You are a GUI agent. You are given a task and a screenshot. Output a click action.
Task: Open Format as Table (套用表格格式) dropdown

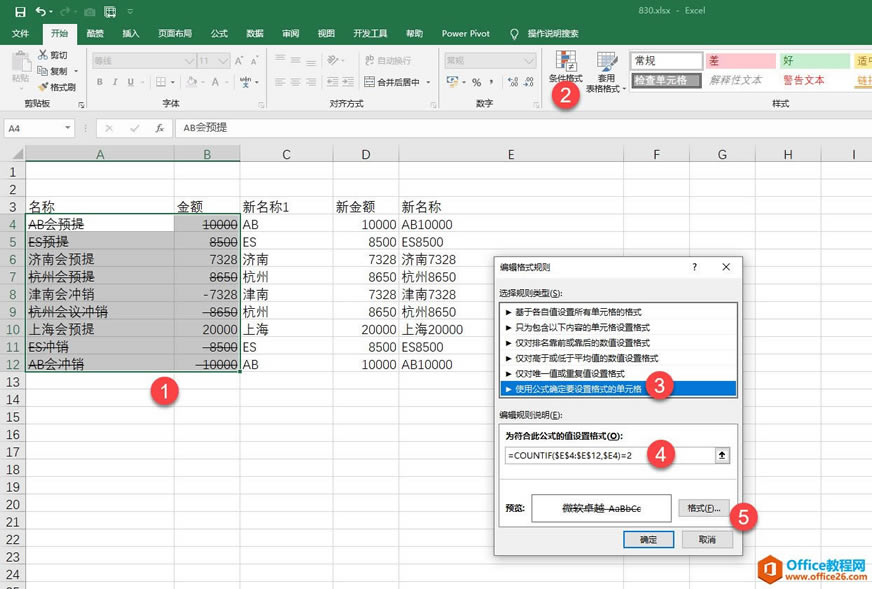pos(606,71)
